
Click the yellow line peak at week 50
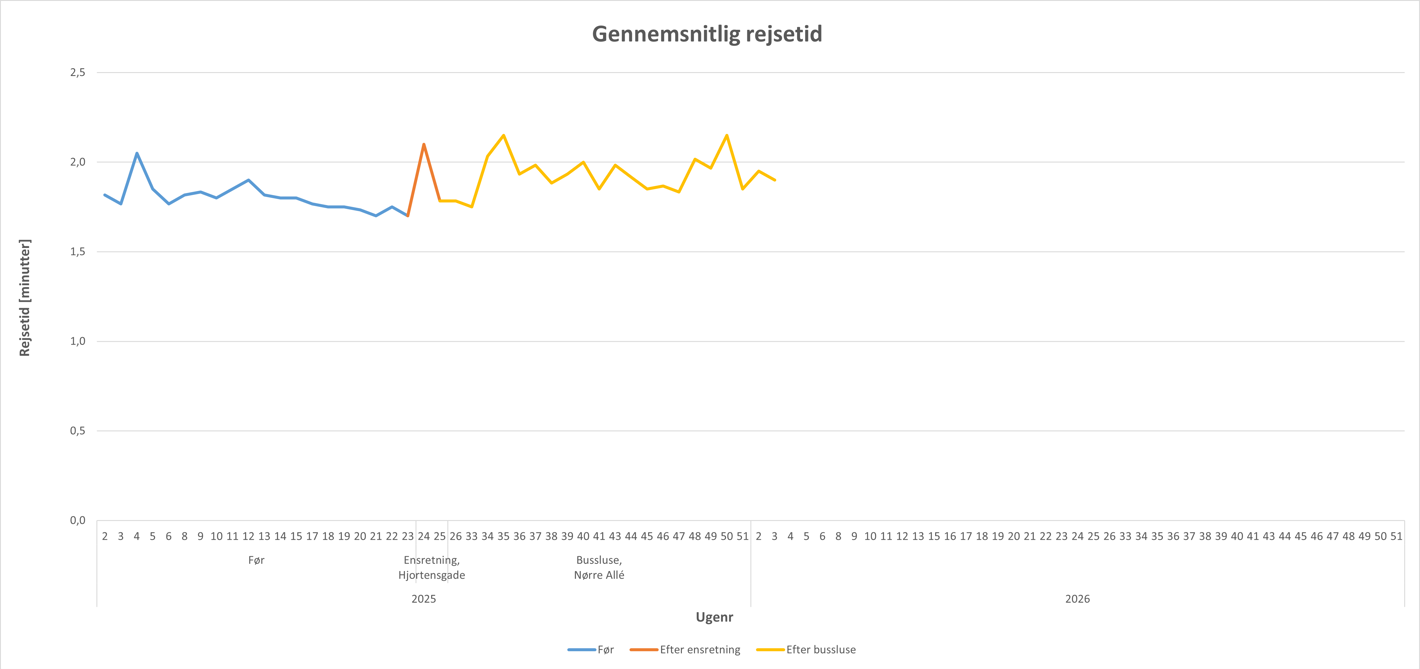tap(727, 135)
